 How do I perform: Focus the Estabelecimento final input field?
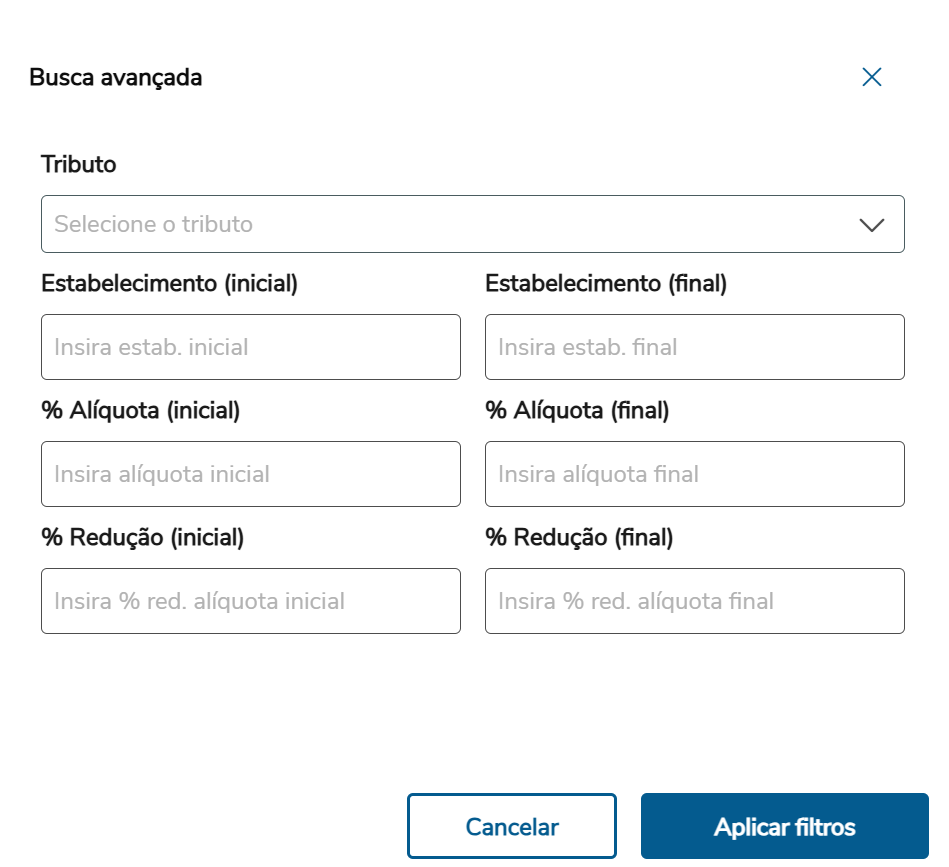click(694, 347)
